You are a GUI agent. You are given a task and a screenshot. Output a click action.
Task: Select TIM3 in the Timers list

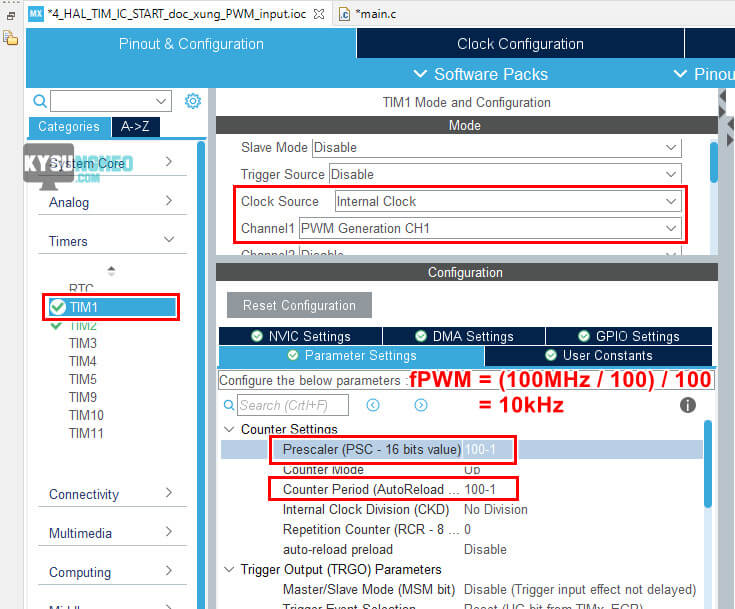(83, 343)
